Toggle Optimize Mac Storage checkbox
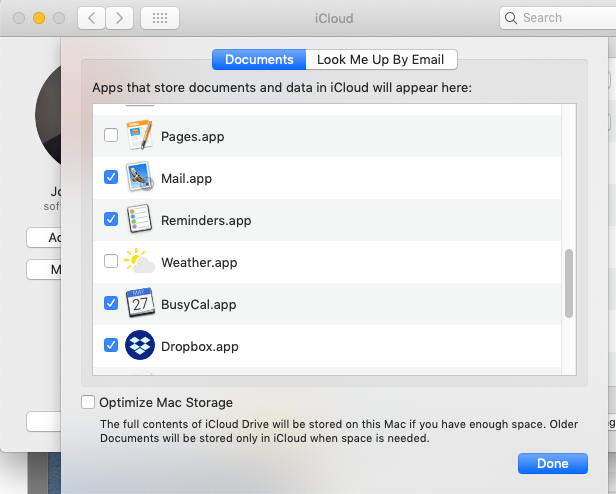This screenshot has width=616, height=494. coord(89,403)
